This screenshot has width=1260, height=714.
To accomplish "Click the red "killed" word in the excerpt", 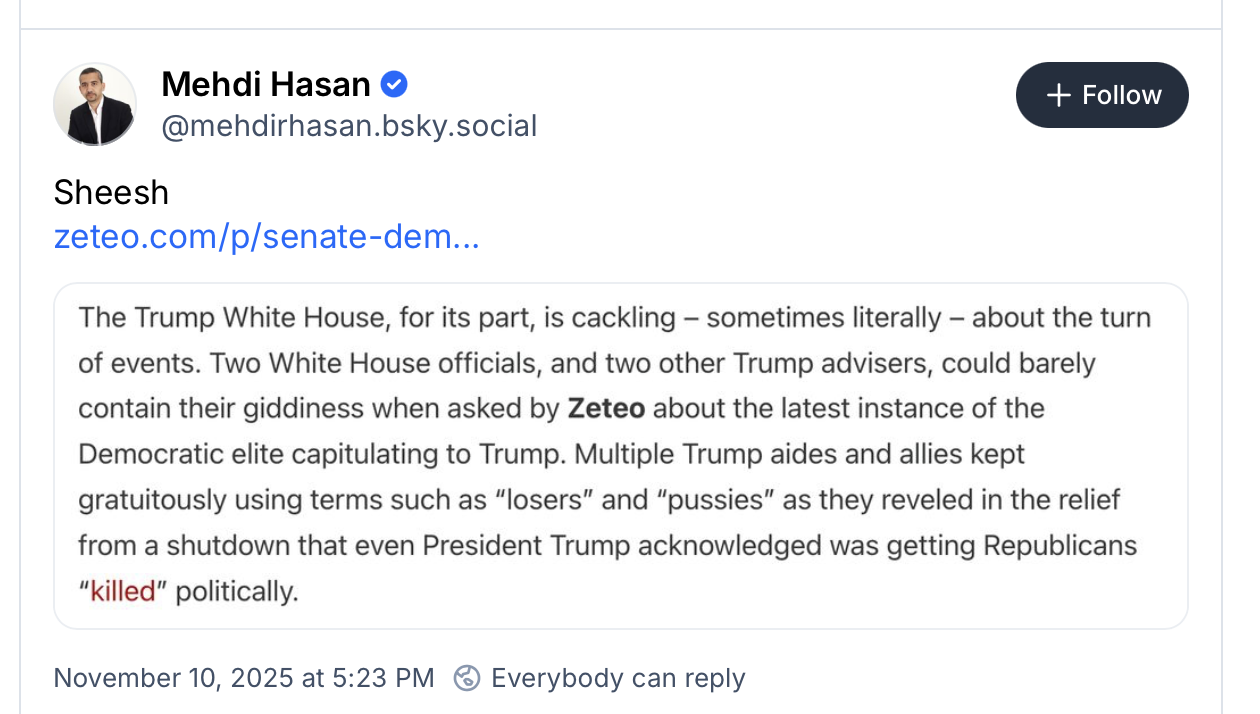I will coord(123,591).
